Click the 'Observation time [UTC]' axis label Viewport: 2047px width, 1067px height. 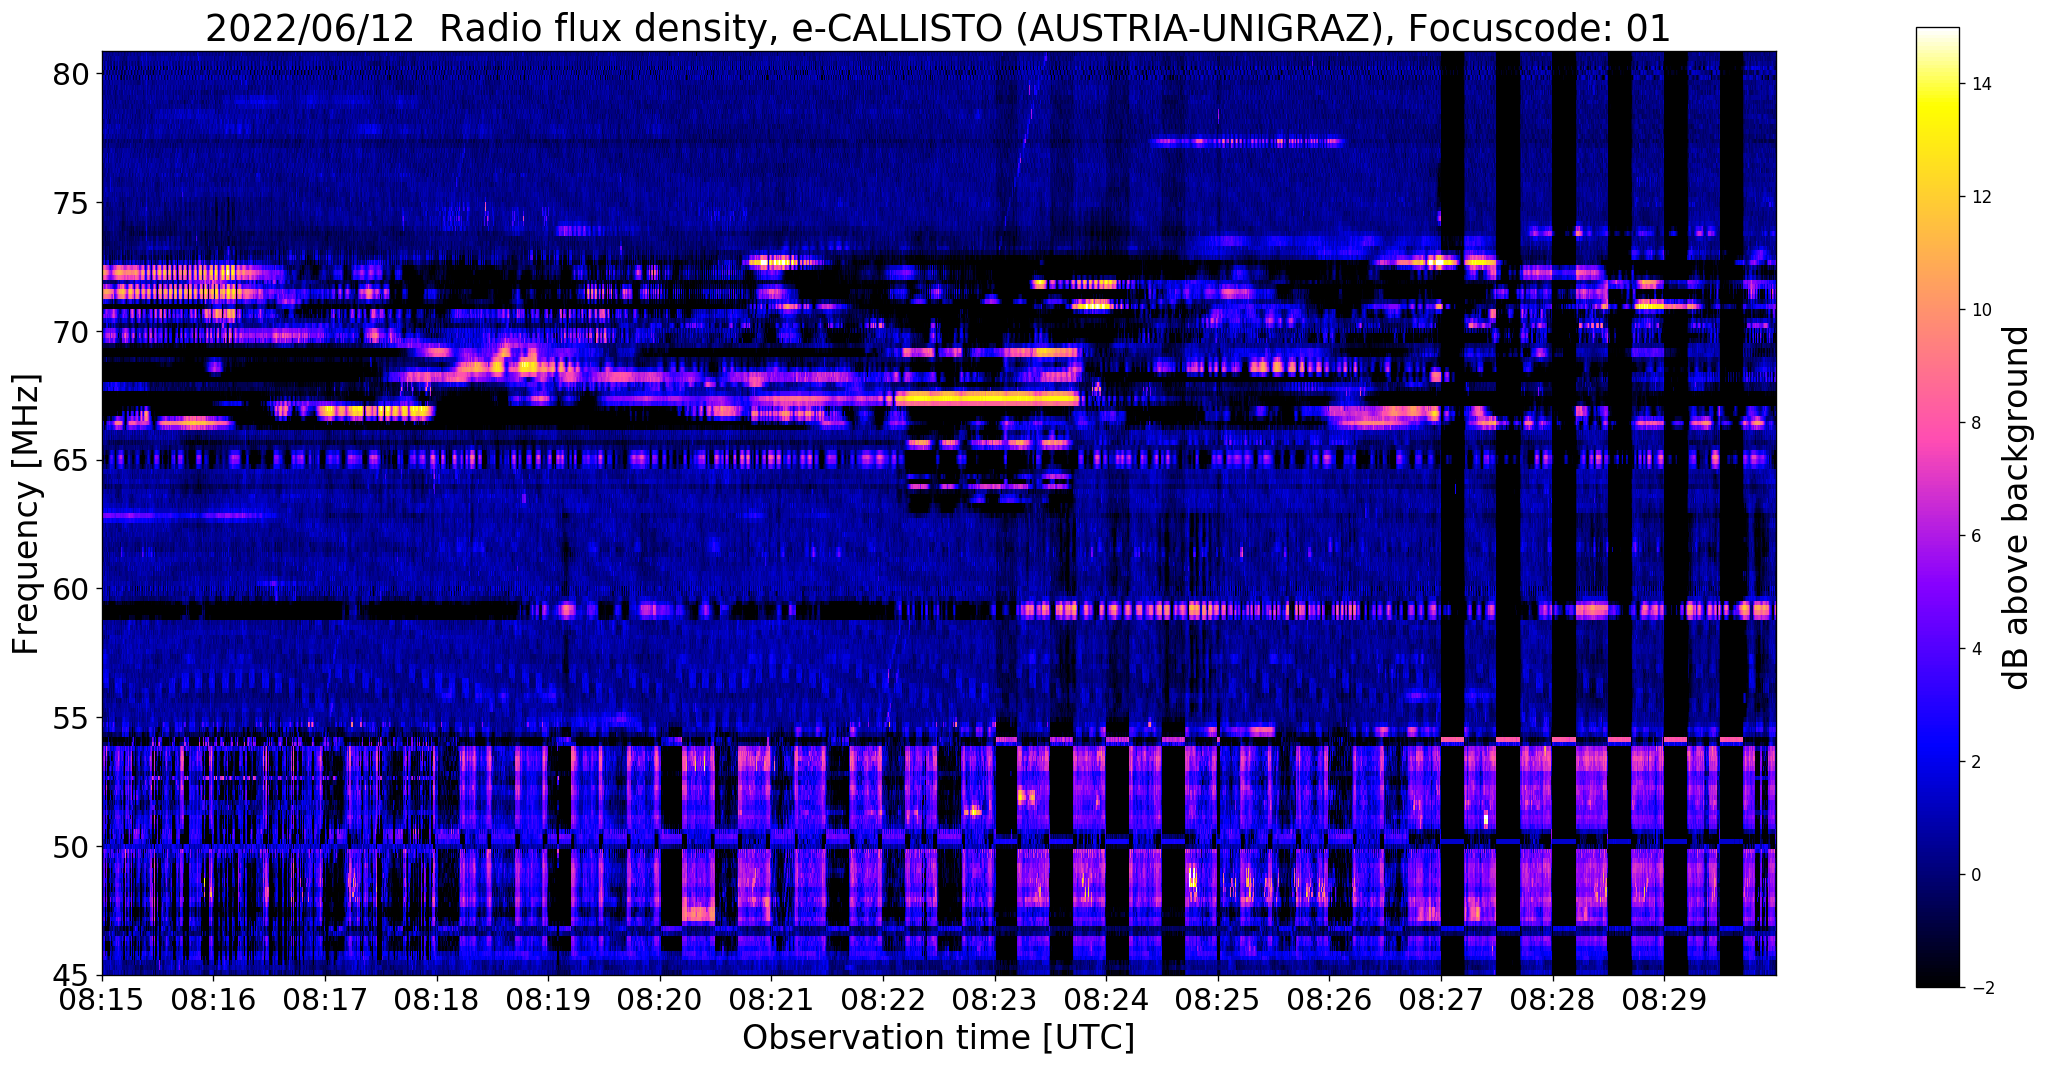(x=938, y=1037)
